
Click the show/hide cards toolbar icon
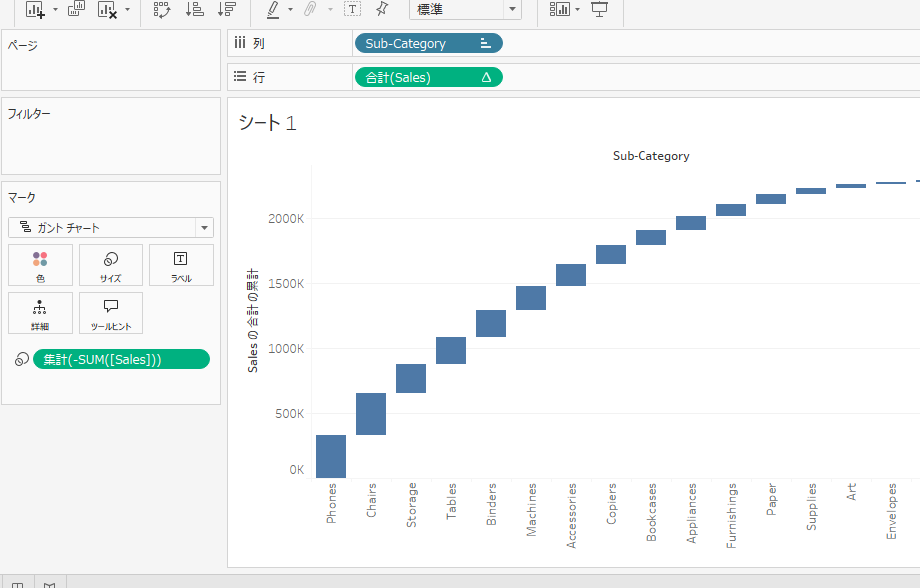point(560,9)
